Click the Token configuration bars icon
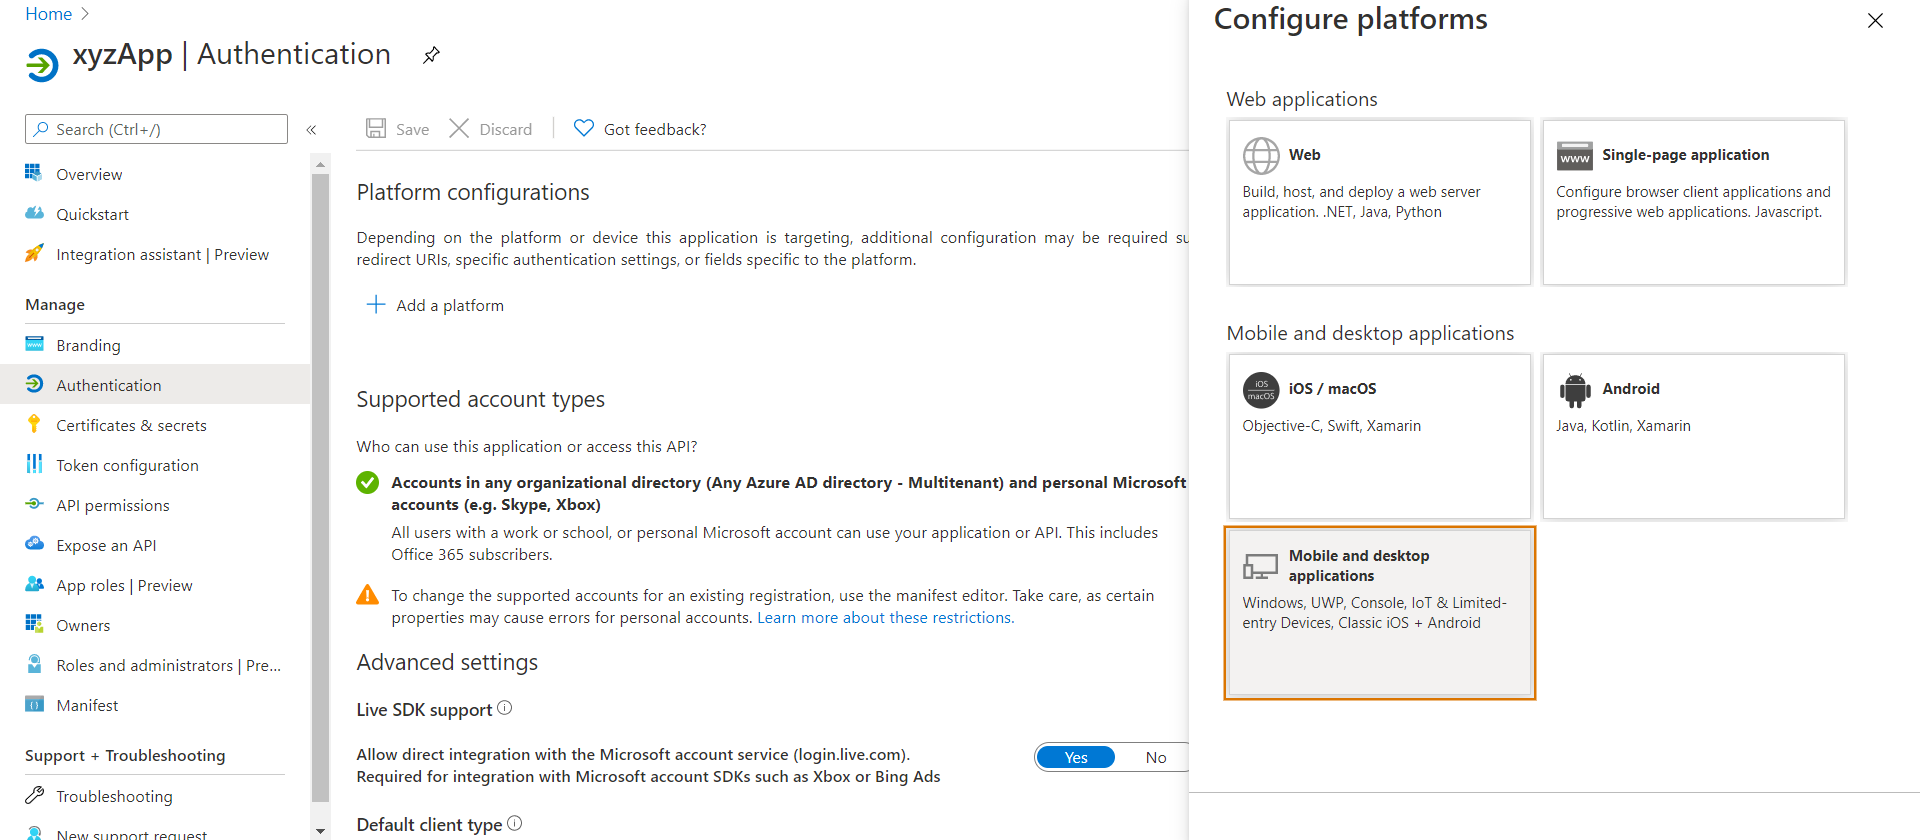The height and width of the screenshot is (840, 1920). (x=34, y=464)
